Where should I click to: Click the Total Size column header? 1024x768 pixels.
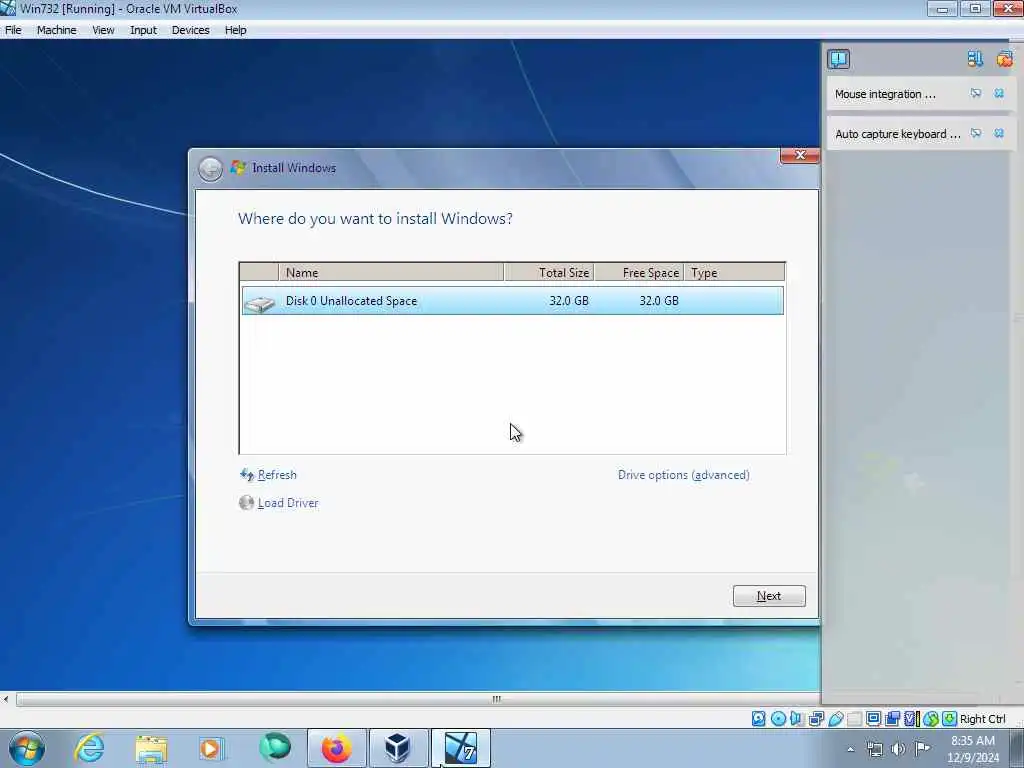(x=549, y=272)
